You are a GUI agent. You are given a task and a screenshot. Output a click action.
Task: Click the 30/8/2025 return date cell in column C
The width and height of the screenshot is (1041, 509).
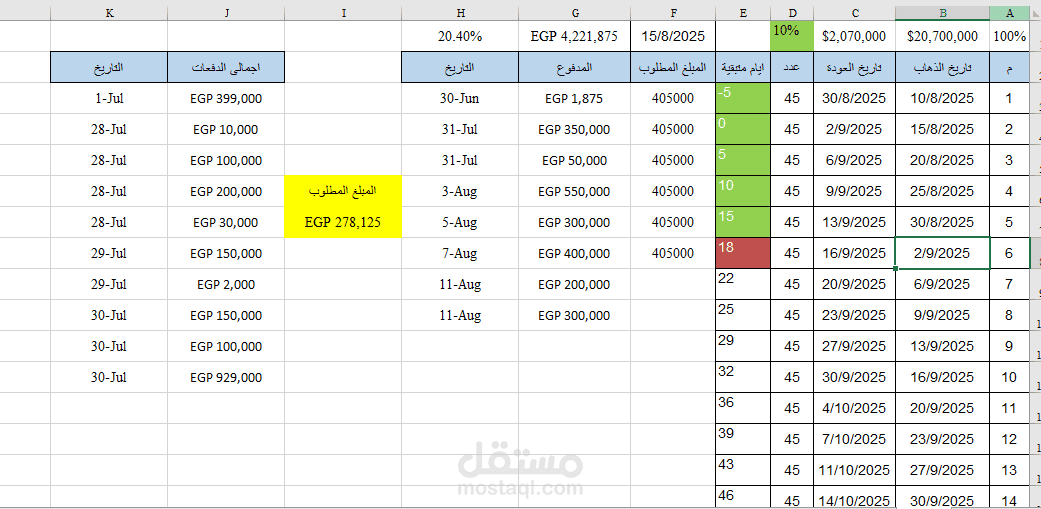pos(854,98)
